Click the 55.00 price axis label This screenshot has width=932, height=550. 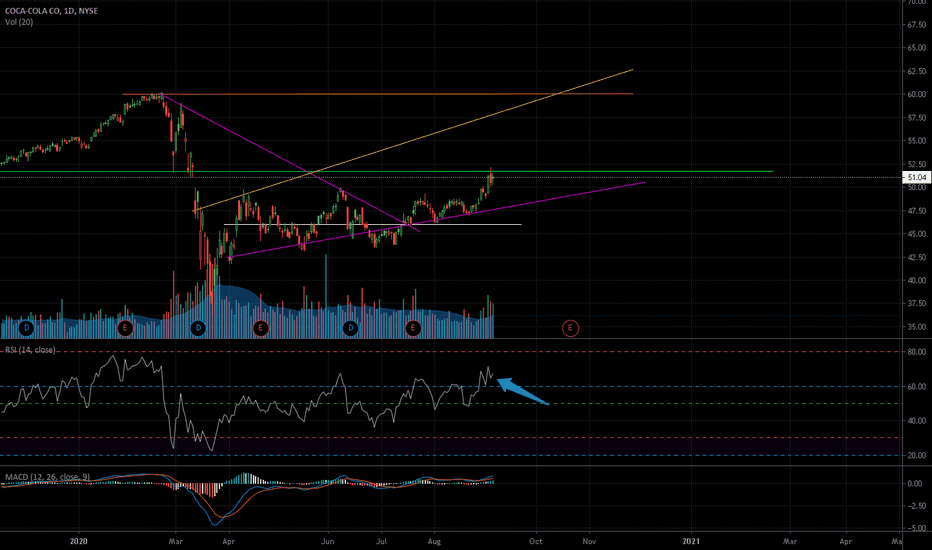coord(916,141)
